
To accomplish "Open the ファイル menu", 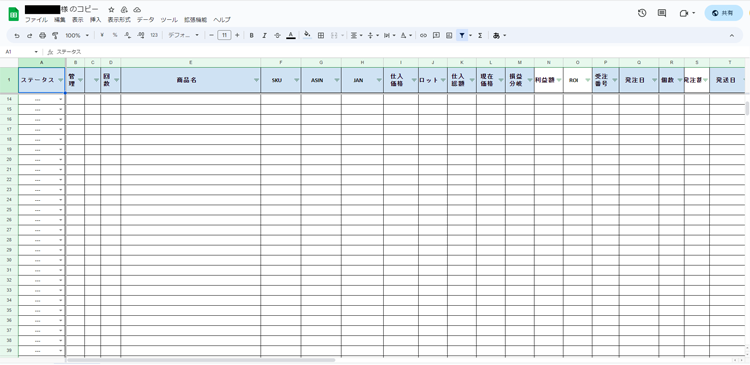I will point(36,20).
